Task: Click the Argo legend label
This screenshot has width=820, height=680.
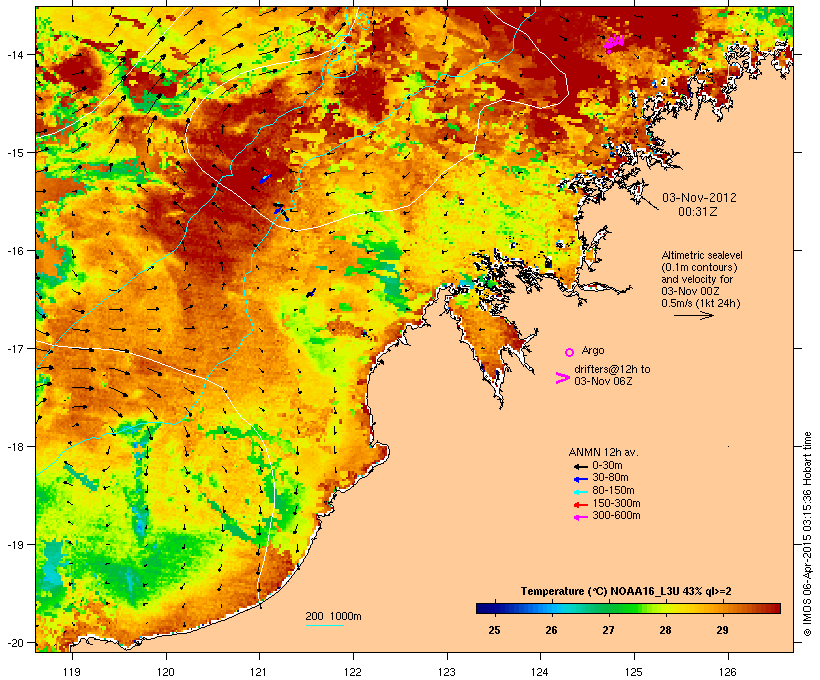Action: pyautogui.click(x=593, y=350)
